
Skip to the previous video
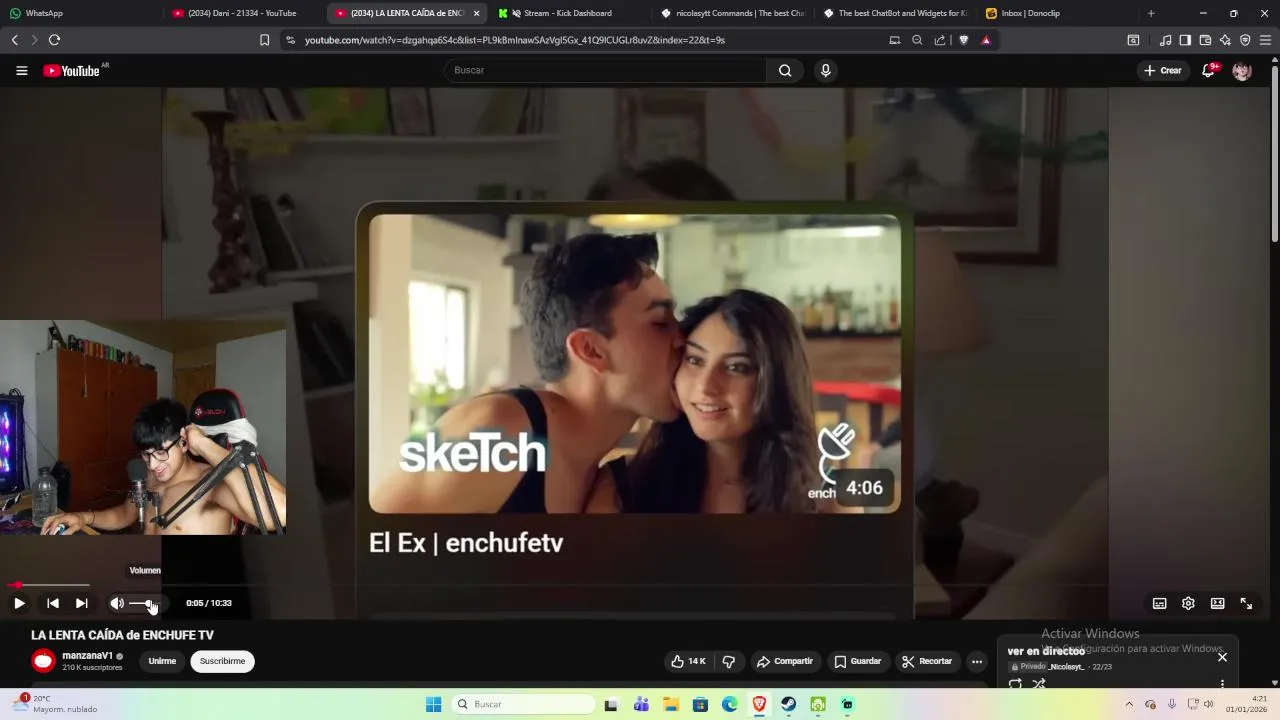coord(53,603)
